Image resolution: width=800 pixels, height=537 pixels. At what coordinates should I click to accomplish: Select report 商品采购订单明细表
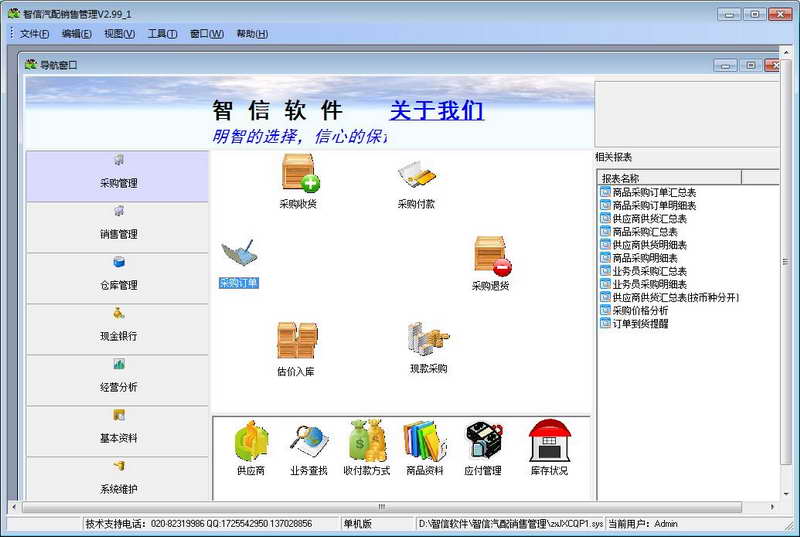pos(648,206)
